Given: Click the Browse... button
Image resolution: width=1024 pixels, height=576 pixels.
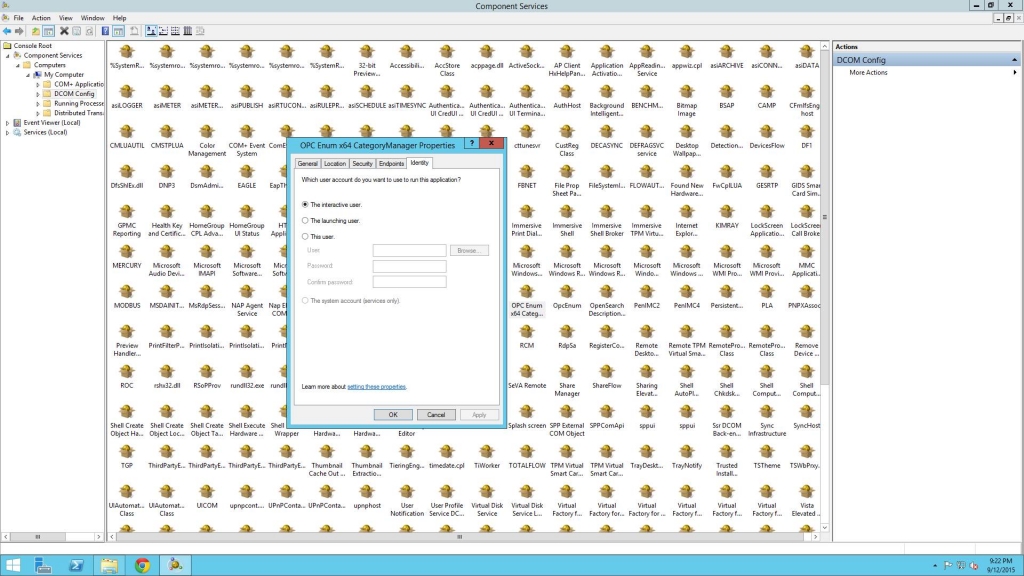Looking at the screenshot, I should click(469, 250).
